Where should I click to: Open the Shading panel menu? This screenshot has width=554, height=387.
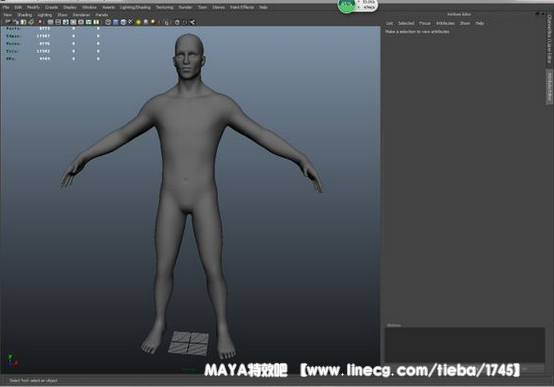25,15
